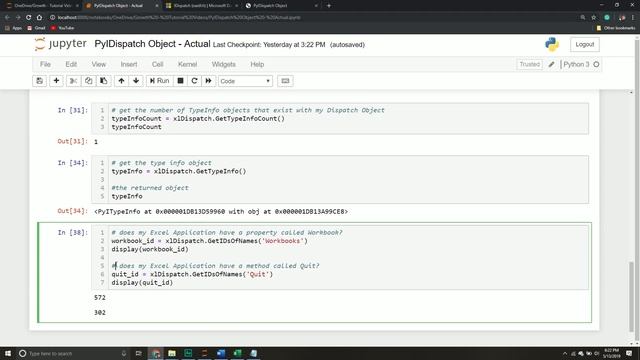Copy selected cells icon

(89, 81)
